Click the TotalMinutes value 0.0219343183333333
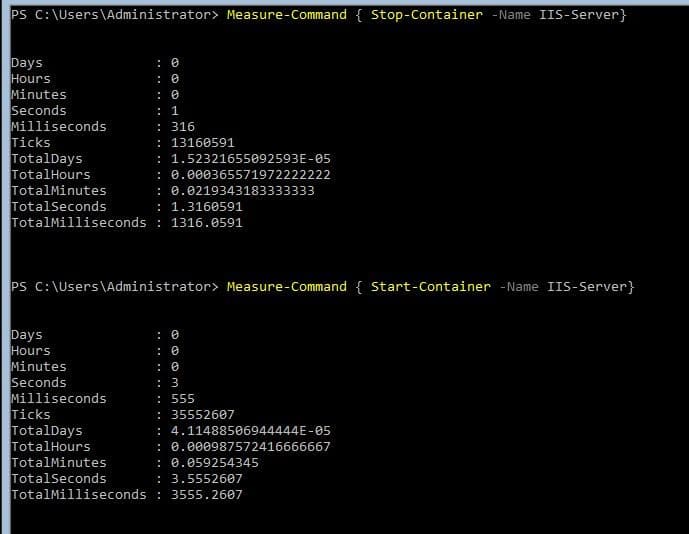Image resolution: width=689 pixels, height=534 pixels. point(243,191)
